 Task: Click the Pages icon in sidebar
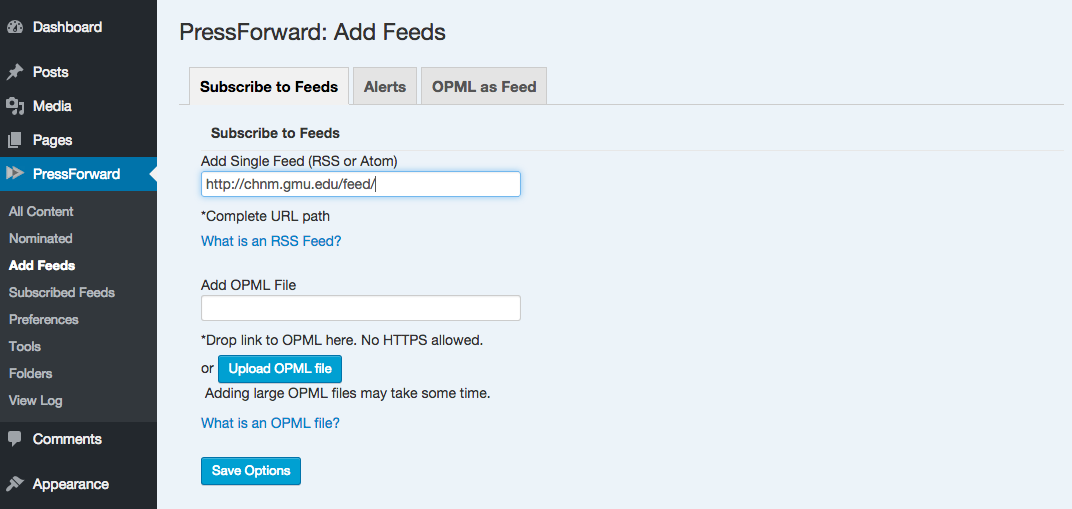pyautogui.click(x=15, y=141)
